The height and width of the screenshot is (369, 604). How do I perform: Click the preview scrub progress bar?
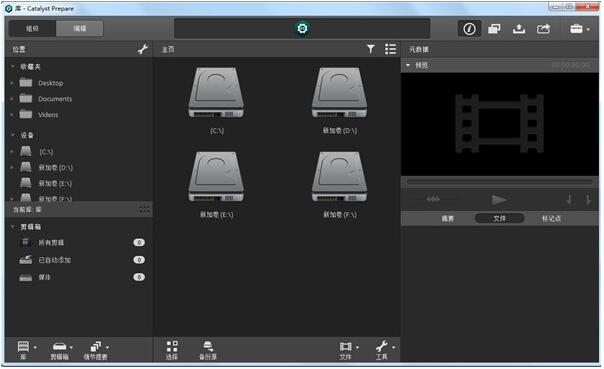tap(500, 181)
